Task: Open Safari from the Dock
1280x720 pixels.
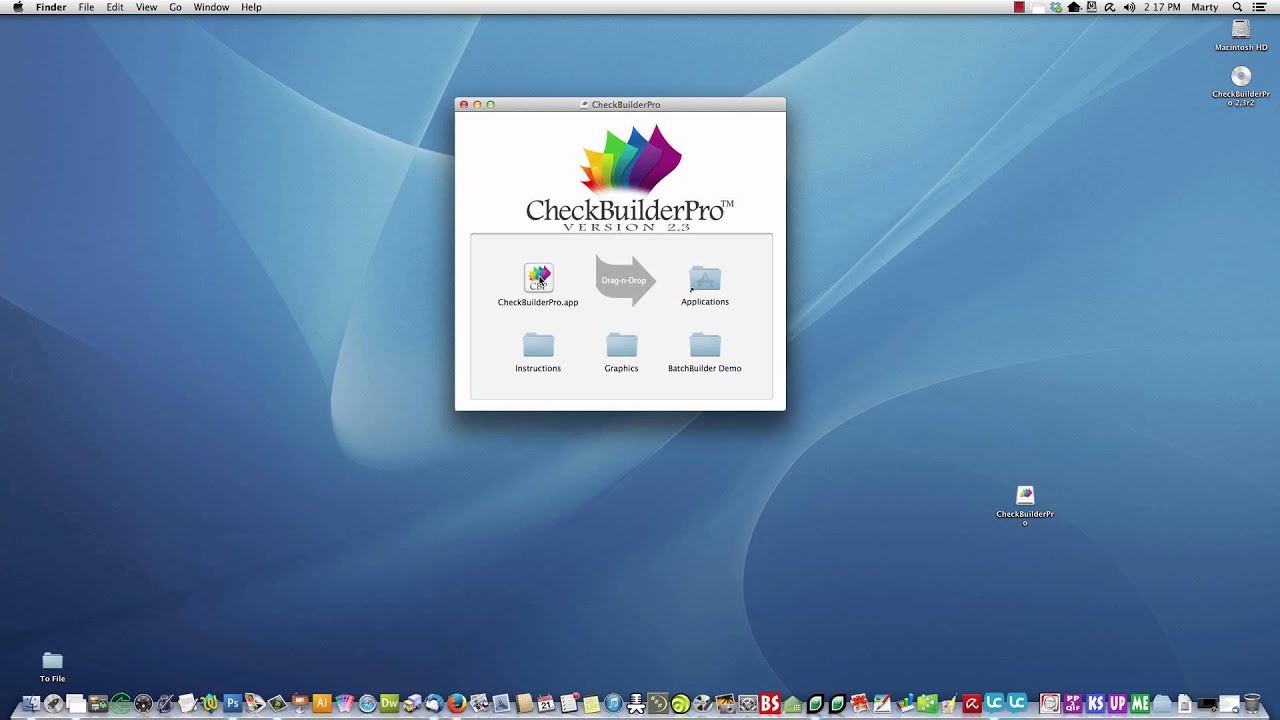Action: click(367, 704)
